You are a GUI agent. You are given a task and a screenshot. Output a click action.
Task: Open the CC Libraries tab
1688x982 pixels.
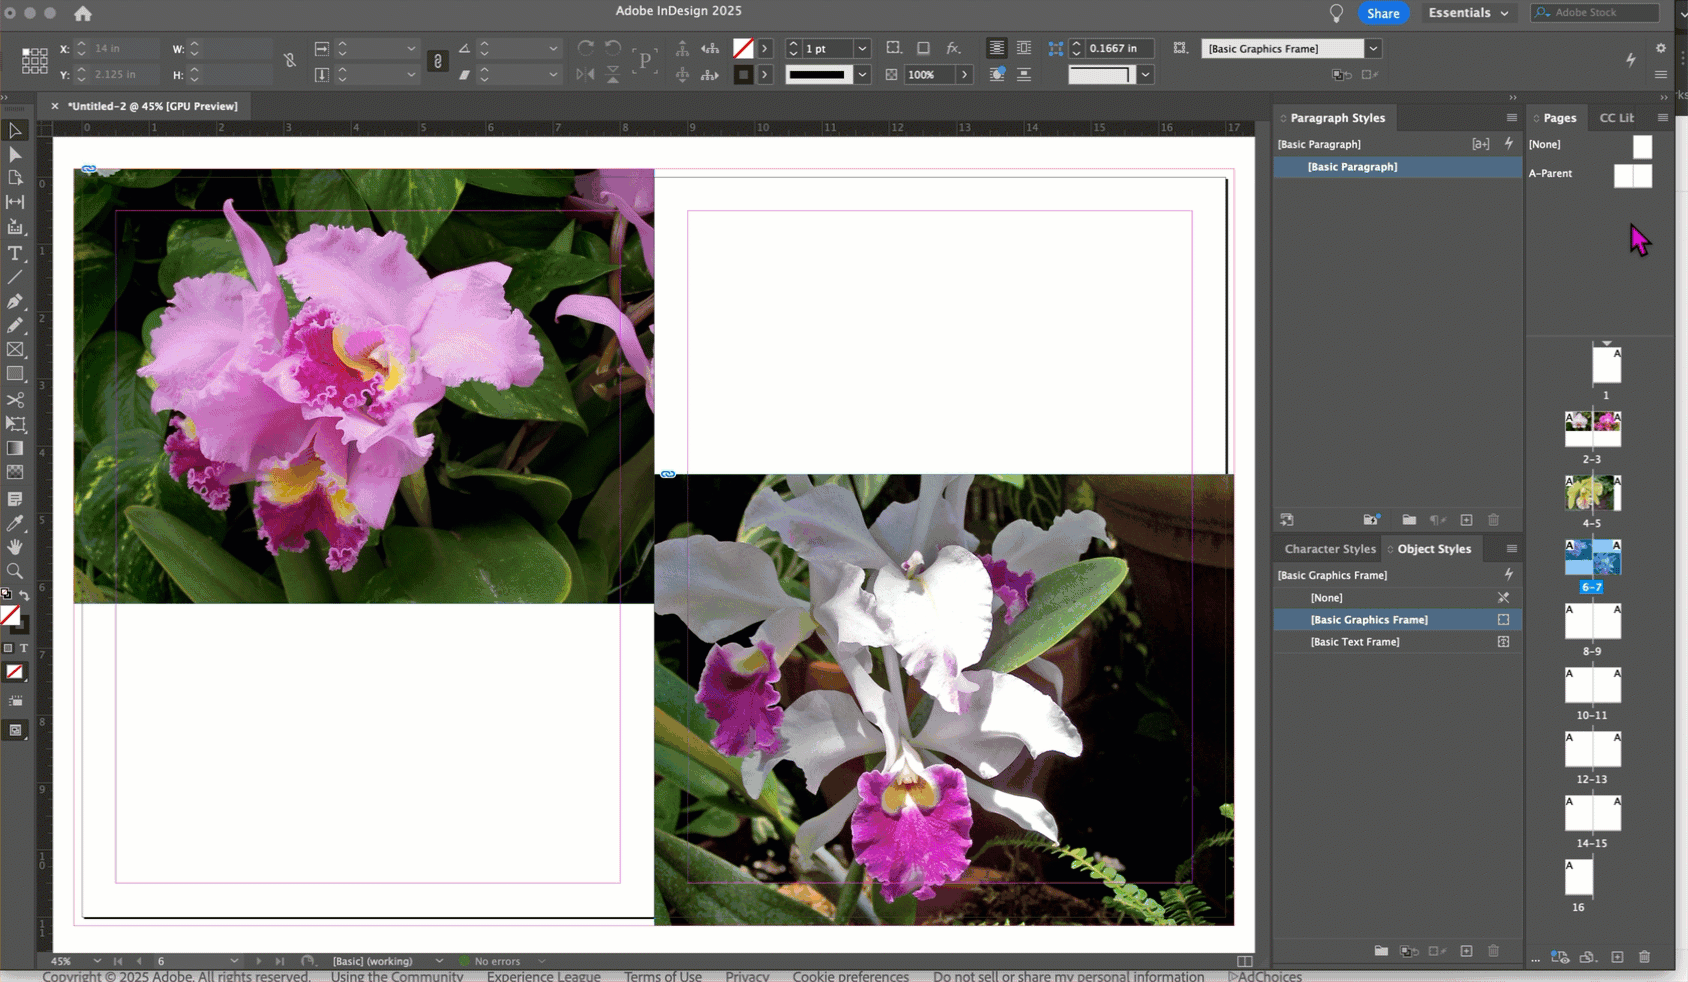point(1616,118)
